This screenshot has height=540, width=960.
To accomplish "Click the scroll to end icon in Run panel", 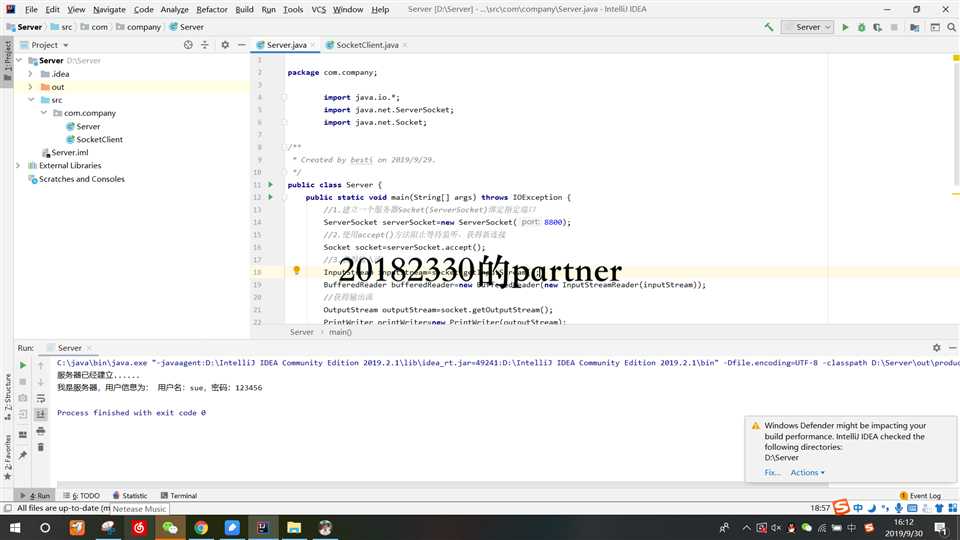I will pos(40,414).
